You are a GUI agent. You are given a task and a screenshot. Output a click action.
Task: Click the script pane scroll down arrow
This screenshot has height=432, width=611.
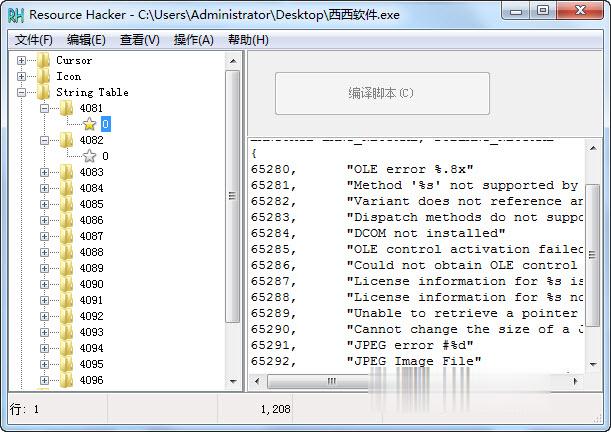(593, 365)
